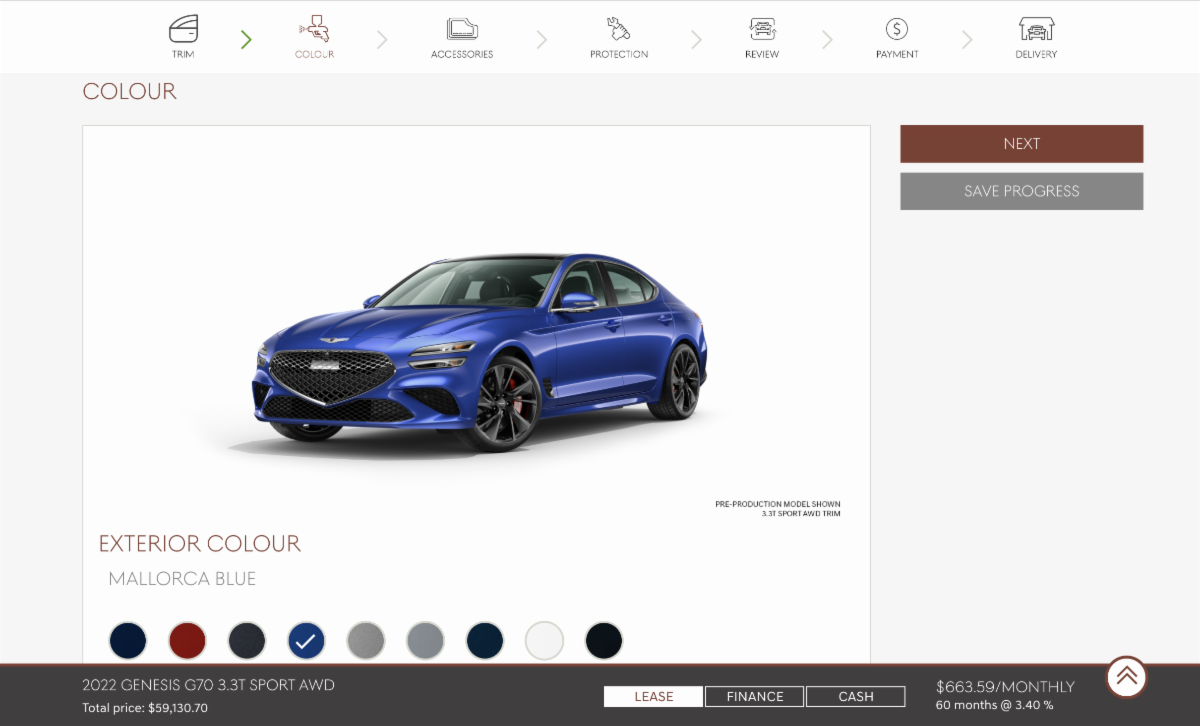
Task: Select the Colour step spray gun icon
Action: click(x=314, y=28)
